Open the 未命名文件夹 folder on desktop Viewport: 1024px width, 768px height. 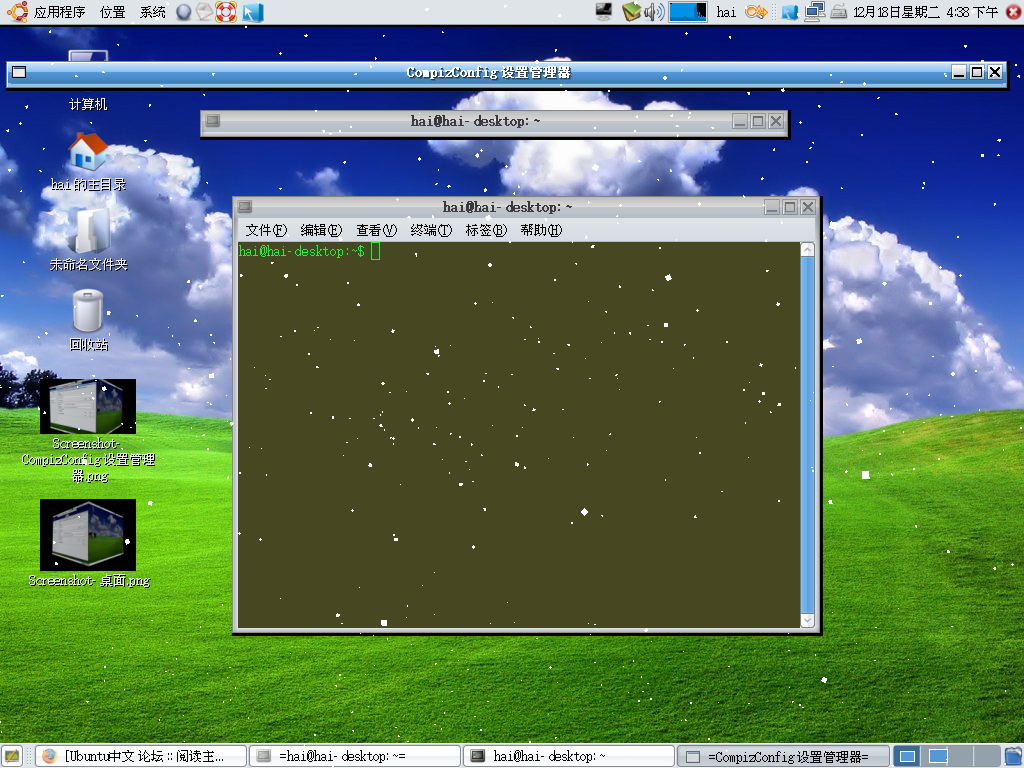(88, 240)
